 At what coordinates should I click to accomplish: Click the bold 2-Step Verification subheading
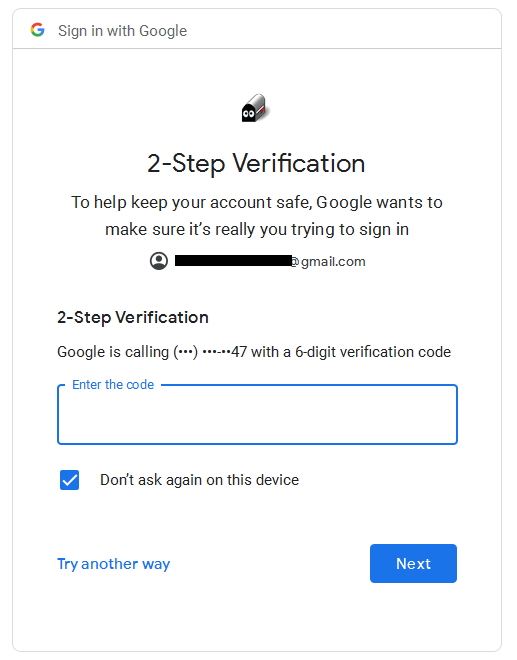coord(133,317)
